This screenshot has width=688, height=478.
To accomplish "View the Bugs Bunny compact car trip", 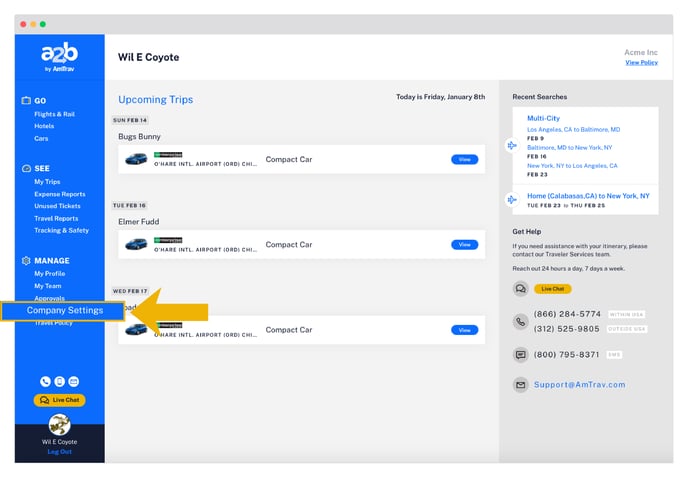I will click(x=464, y=159).
